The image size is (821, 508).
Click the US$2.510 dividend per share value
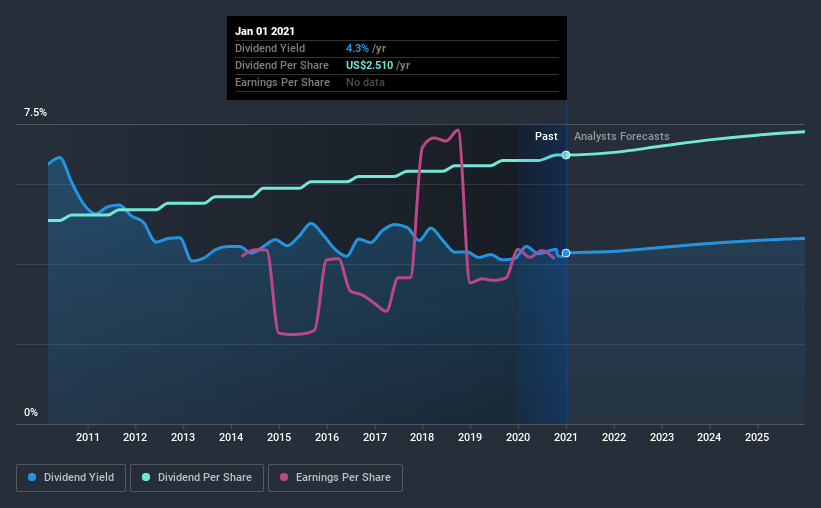370,65
